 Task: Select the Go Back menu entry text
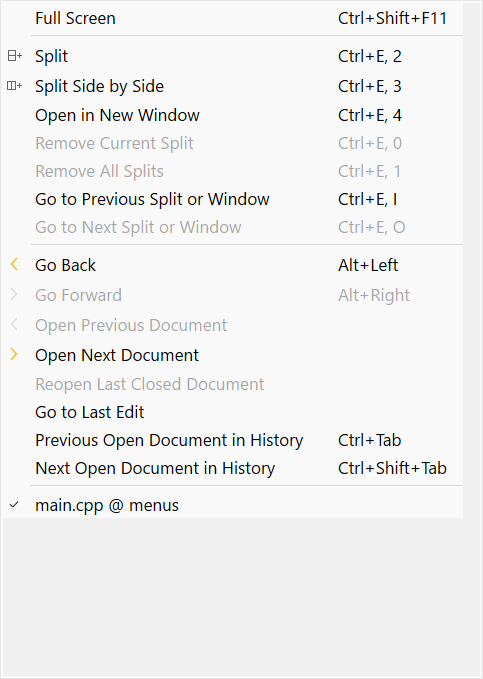point(65,265)
